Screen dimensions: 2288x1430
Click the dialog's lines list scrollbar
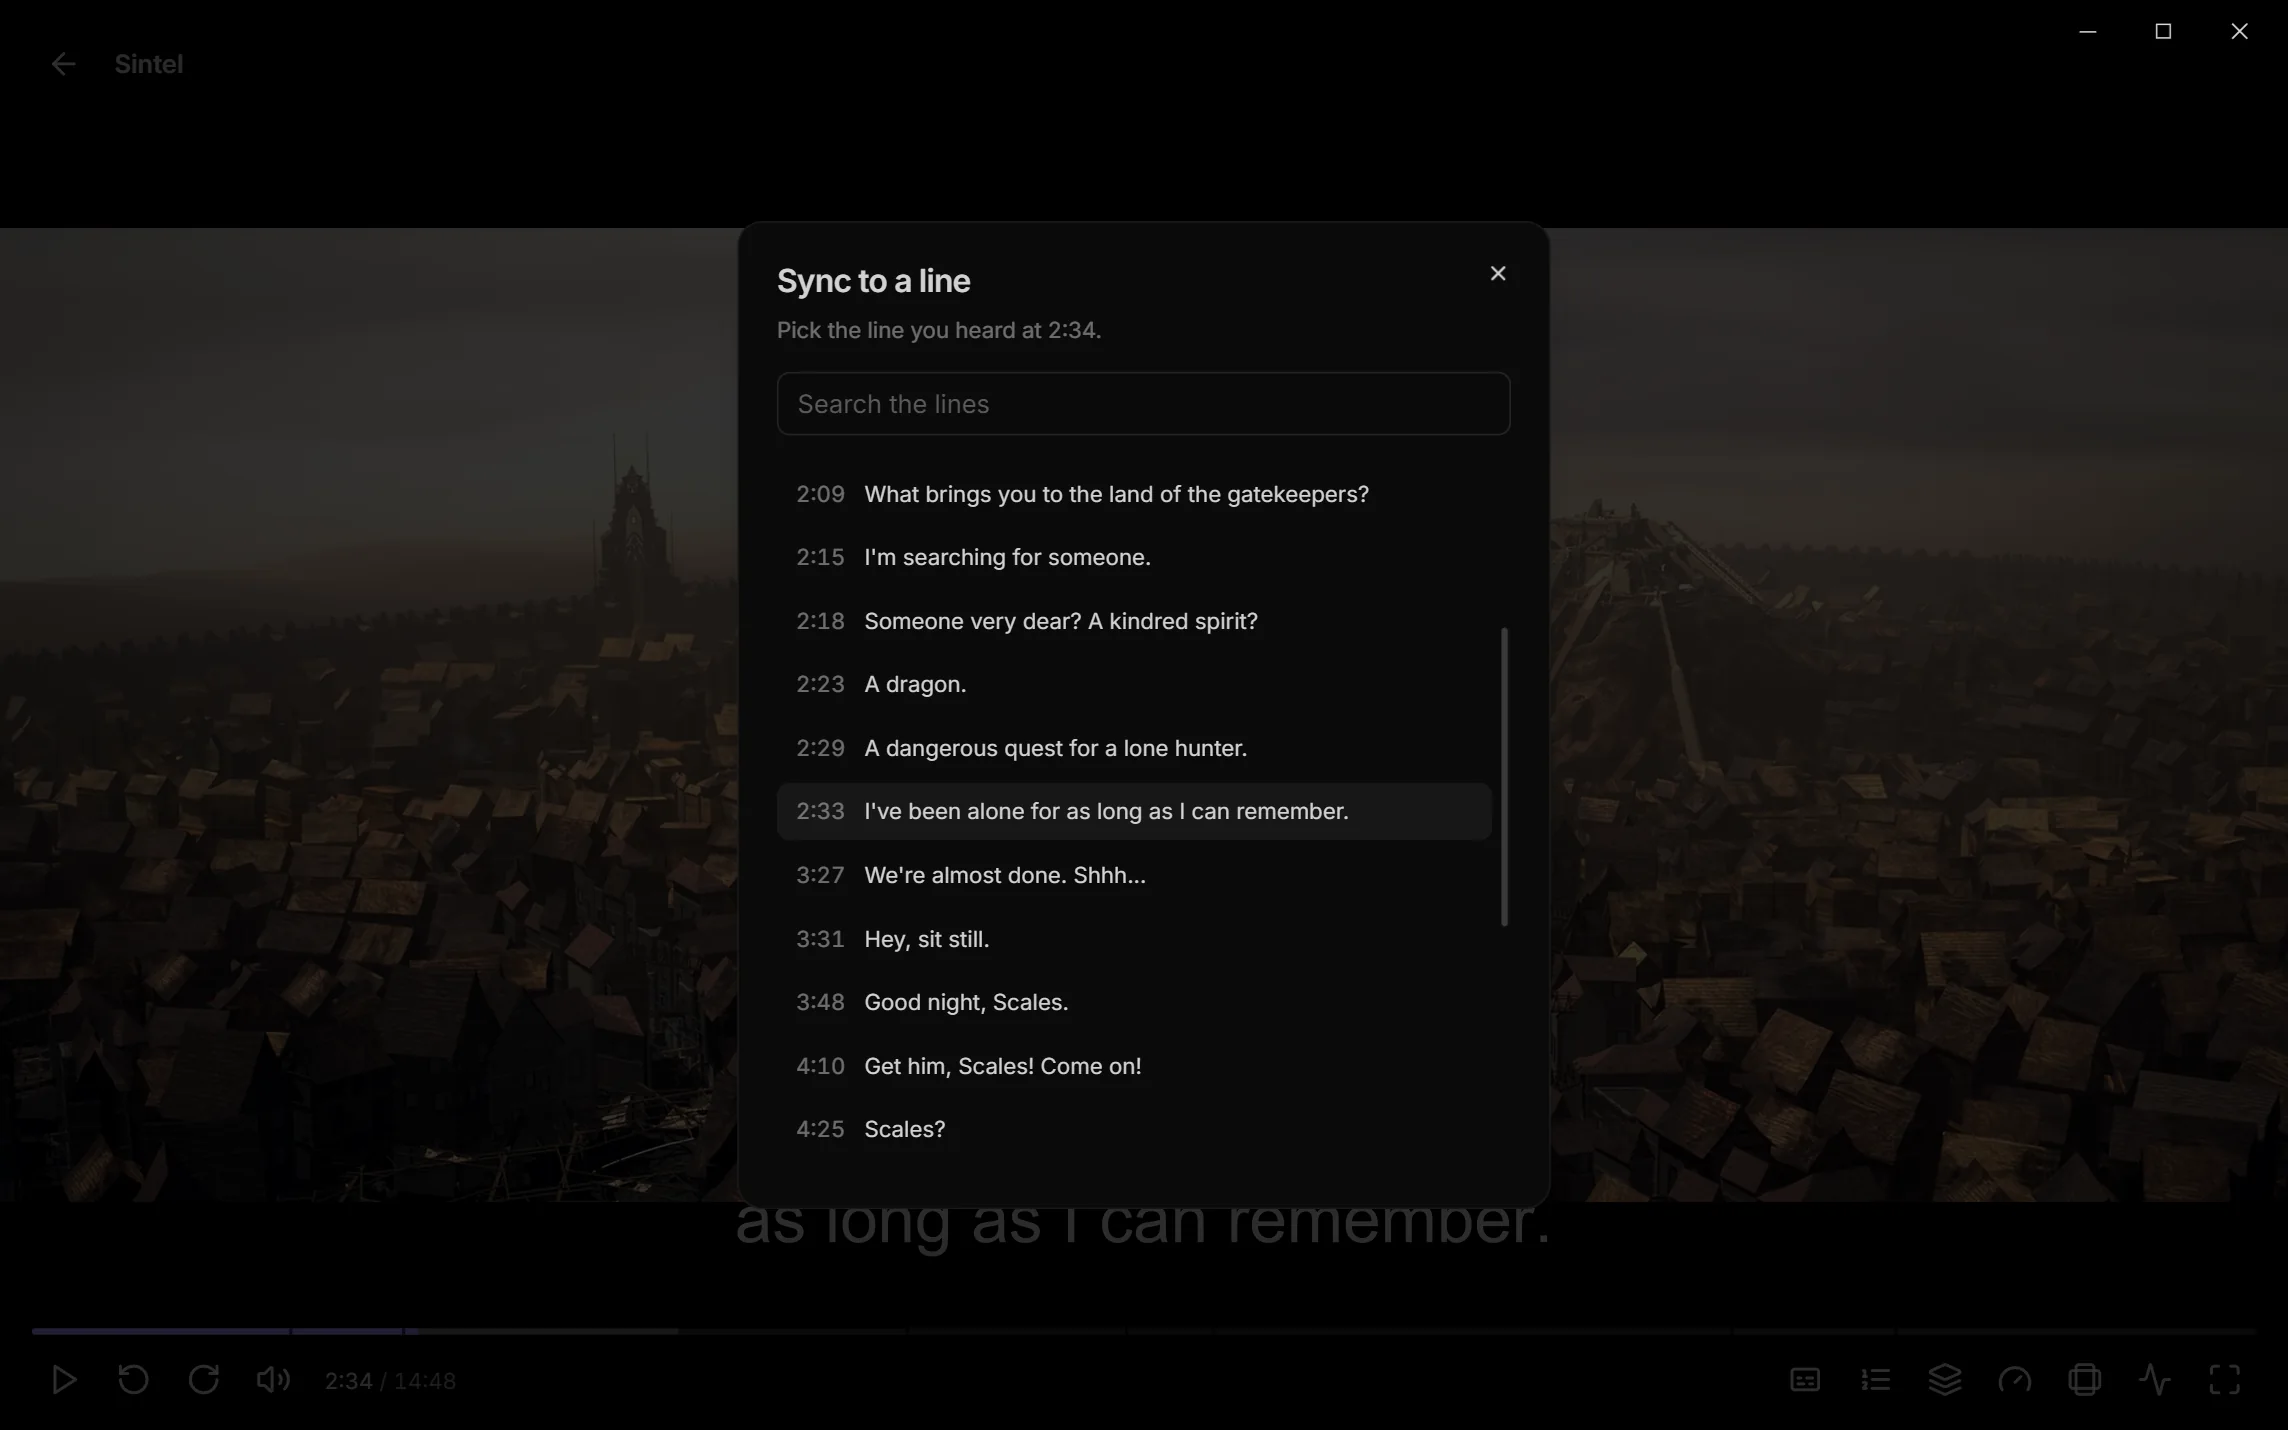pyautogui.click(x=1504, y=777)
